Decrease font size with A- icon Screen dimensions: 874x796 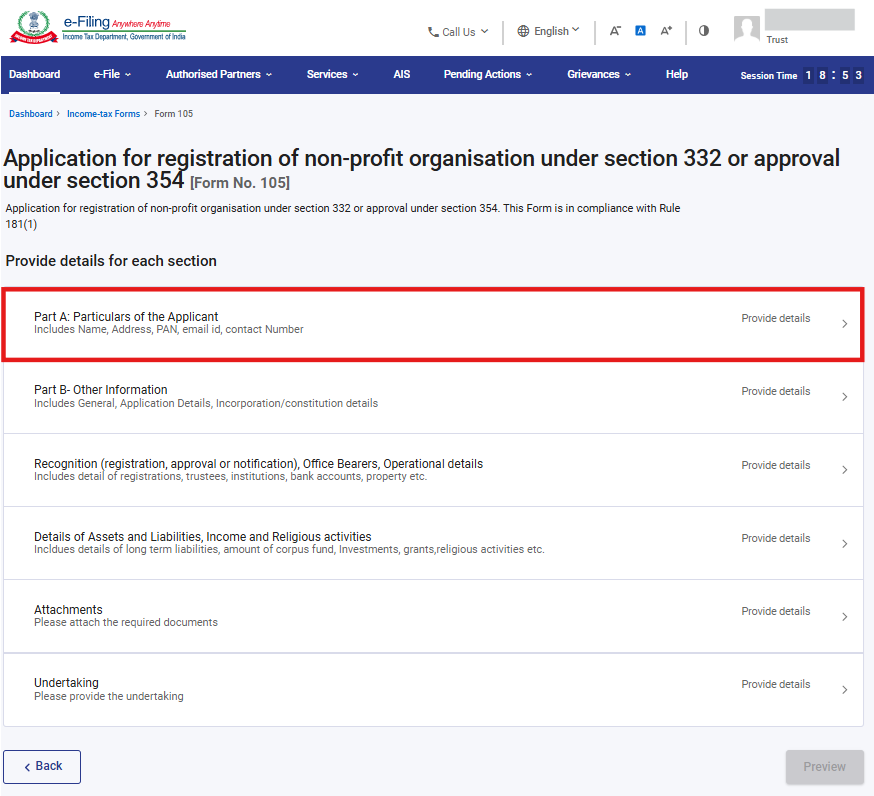point(615,31)
